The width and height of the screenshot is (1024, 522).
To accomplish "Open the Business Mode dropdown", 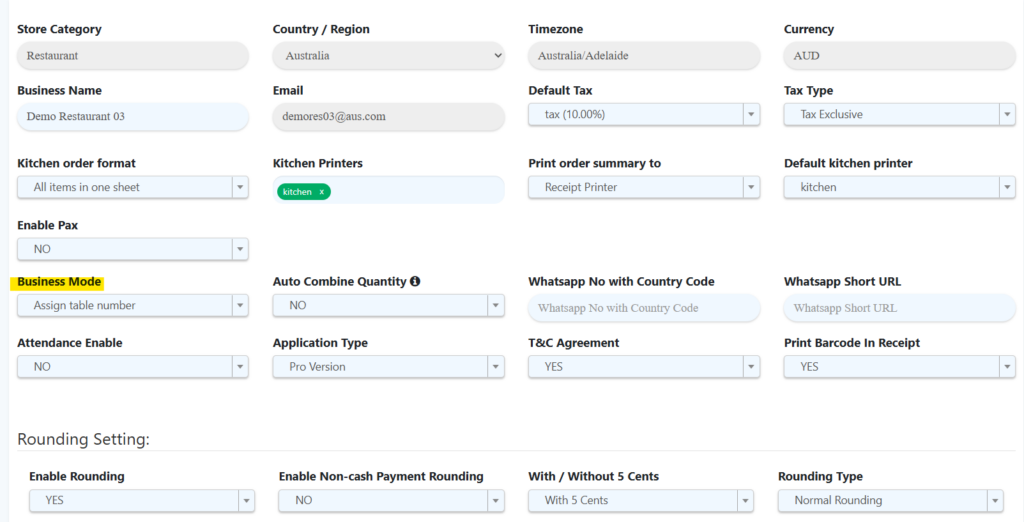I will point(132,306).
